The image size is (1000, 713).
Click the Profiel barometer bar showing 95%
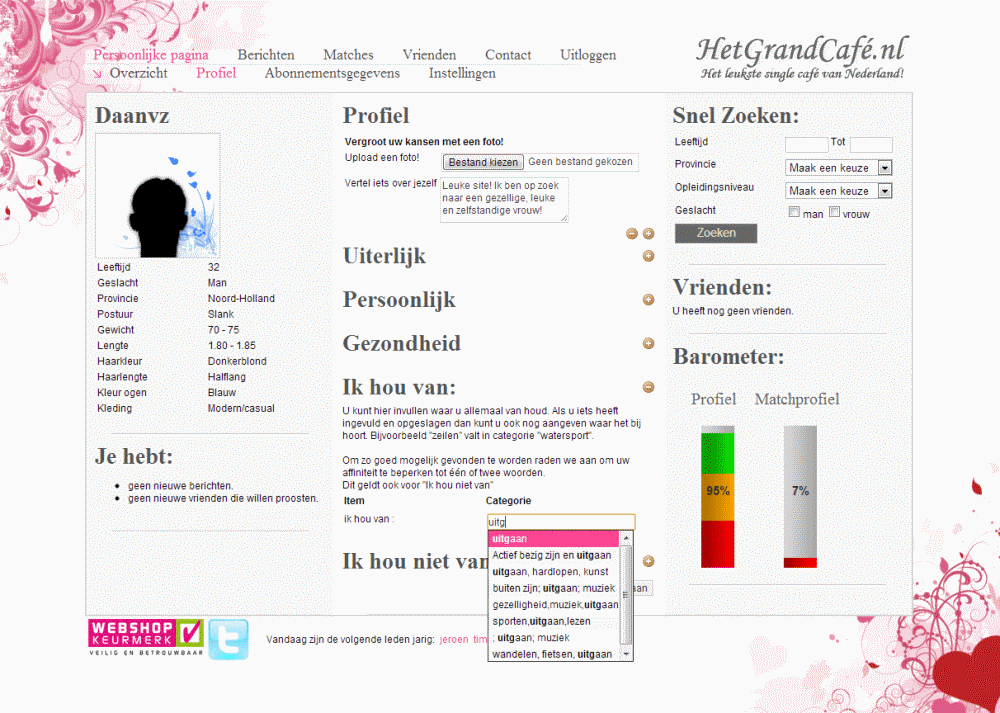pyautogui.click(x=717, y=497)
